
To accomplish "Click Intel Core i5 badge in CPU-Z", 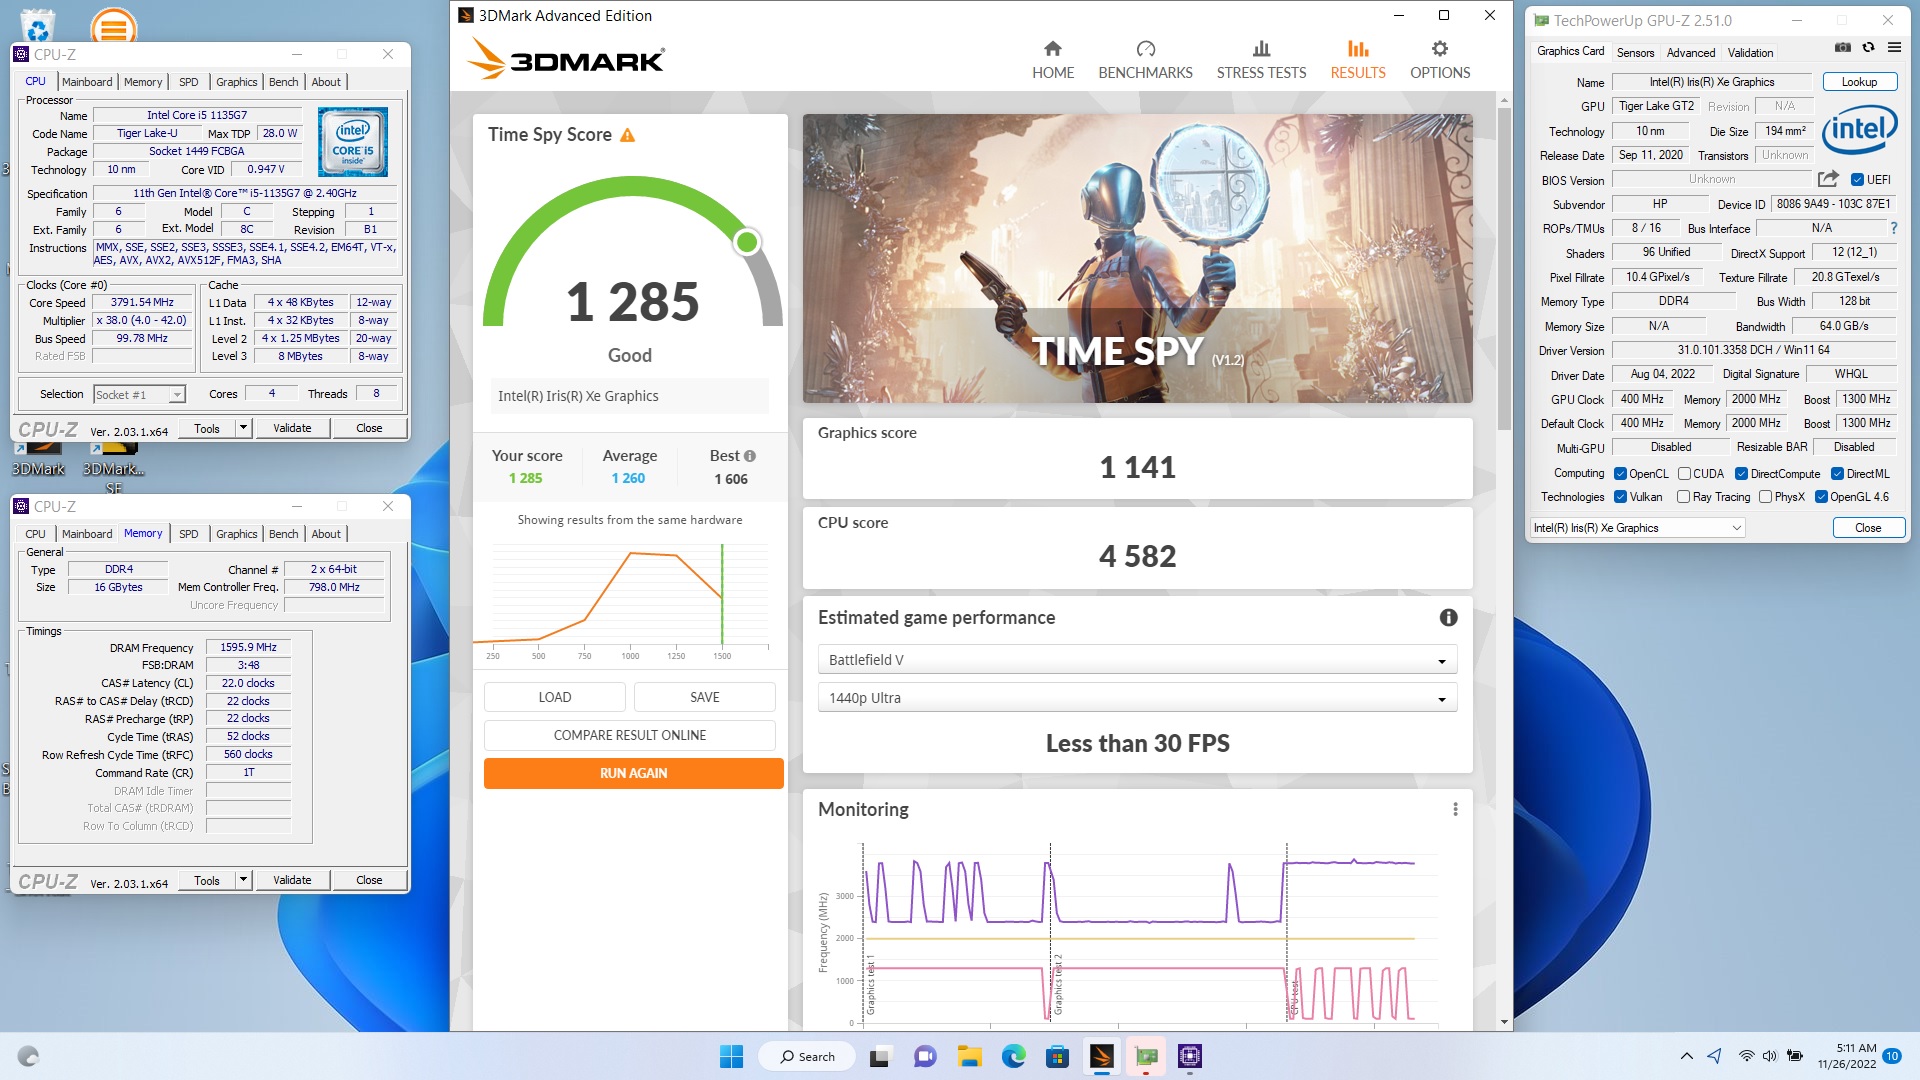I will point(353,142).
